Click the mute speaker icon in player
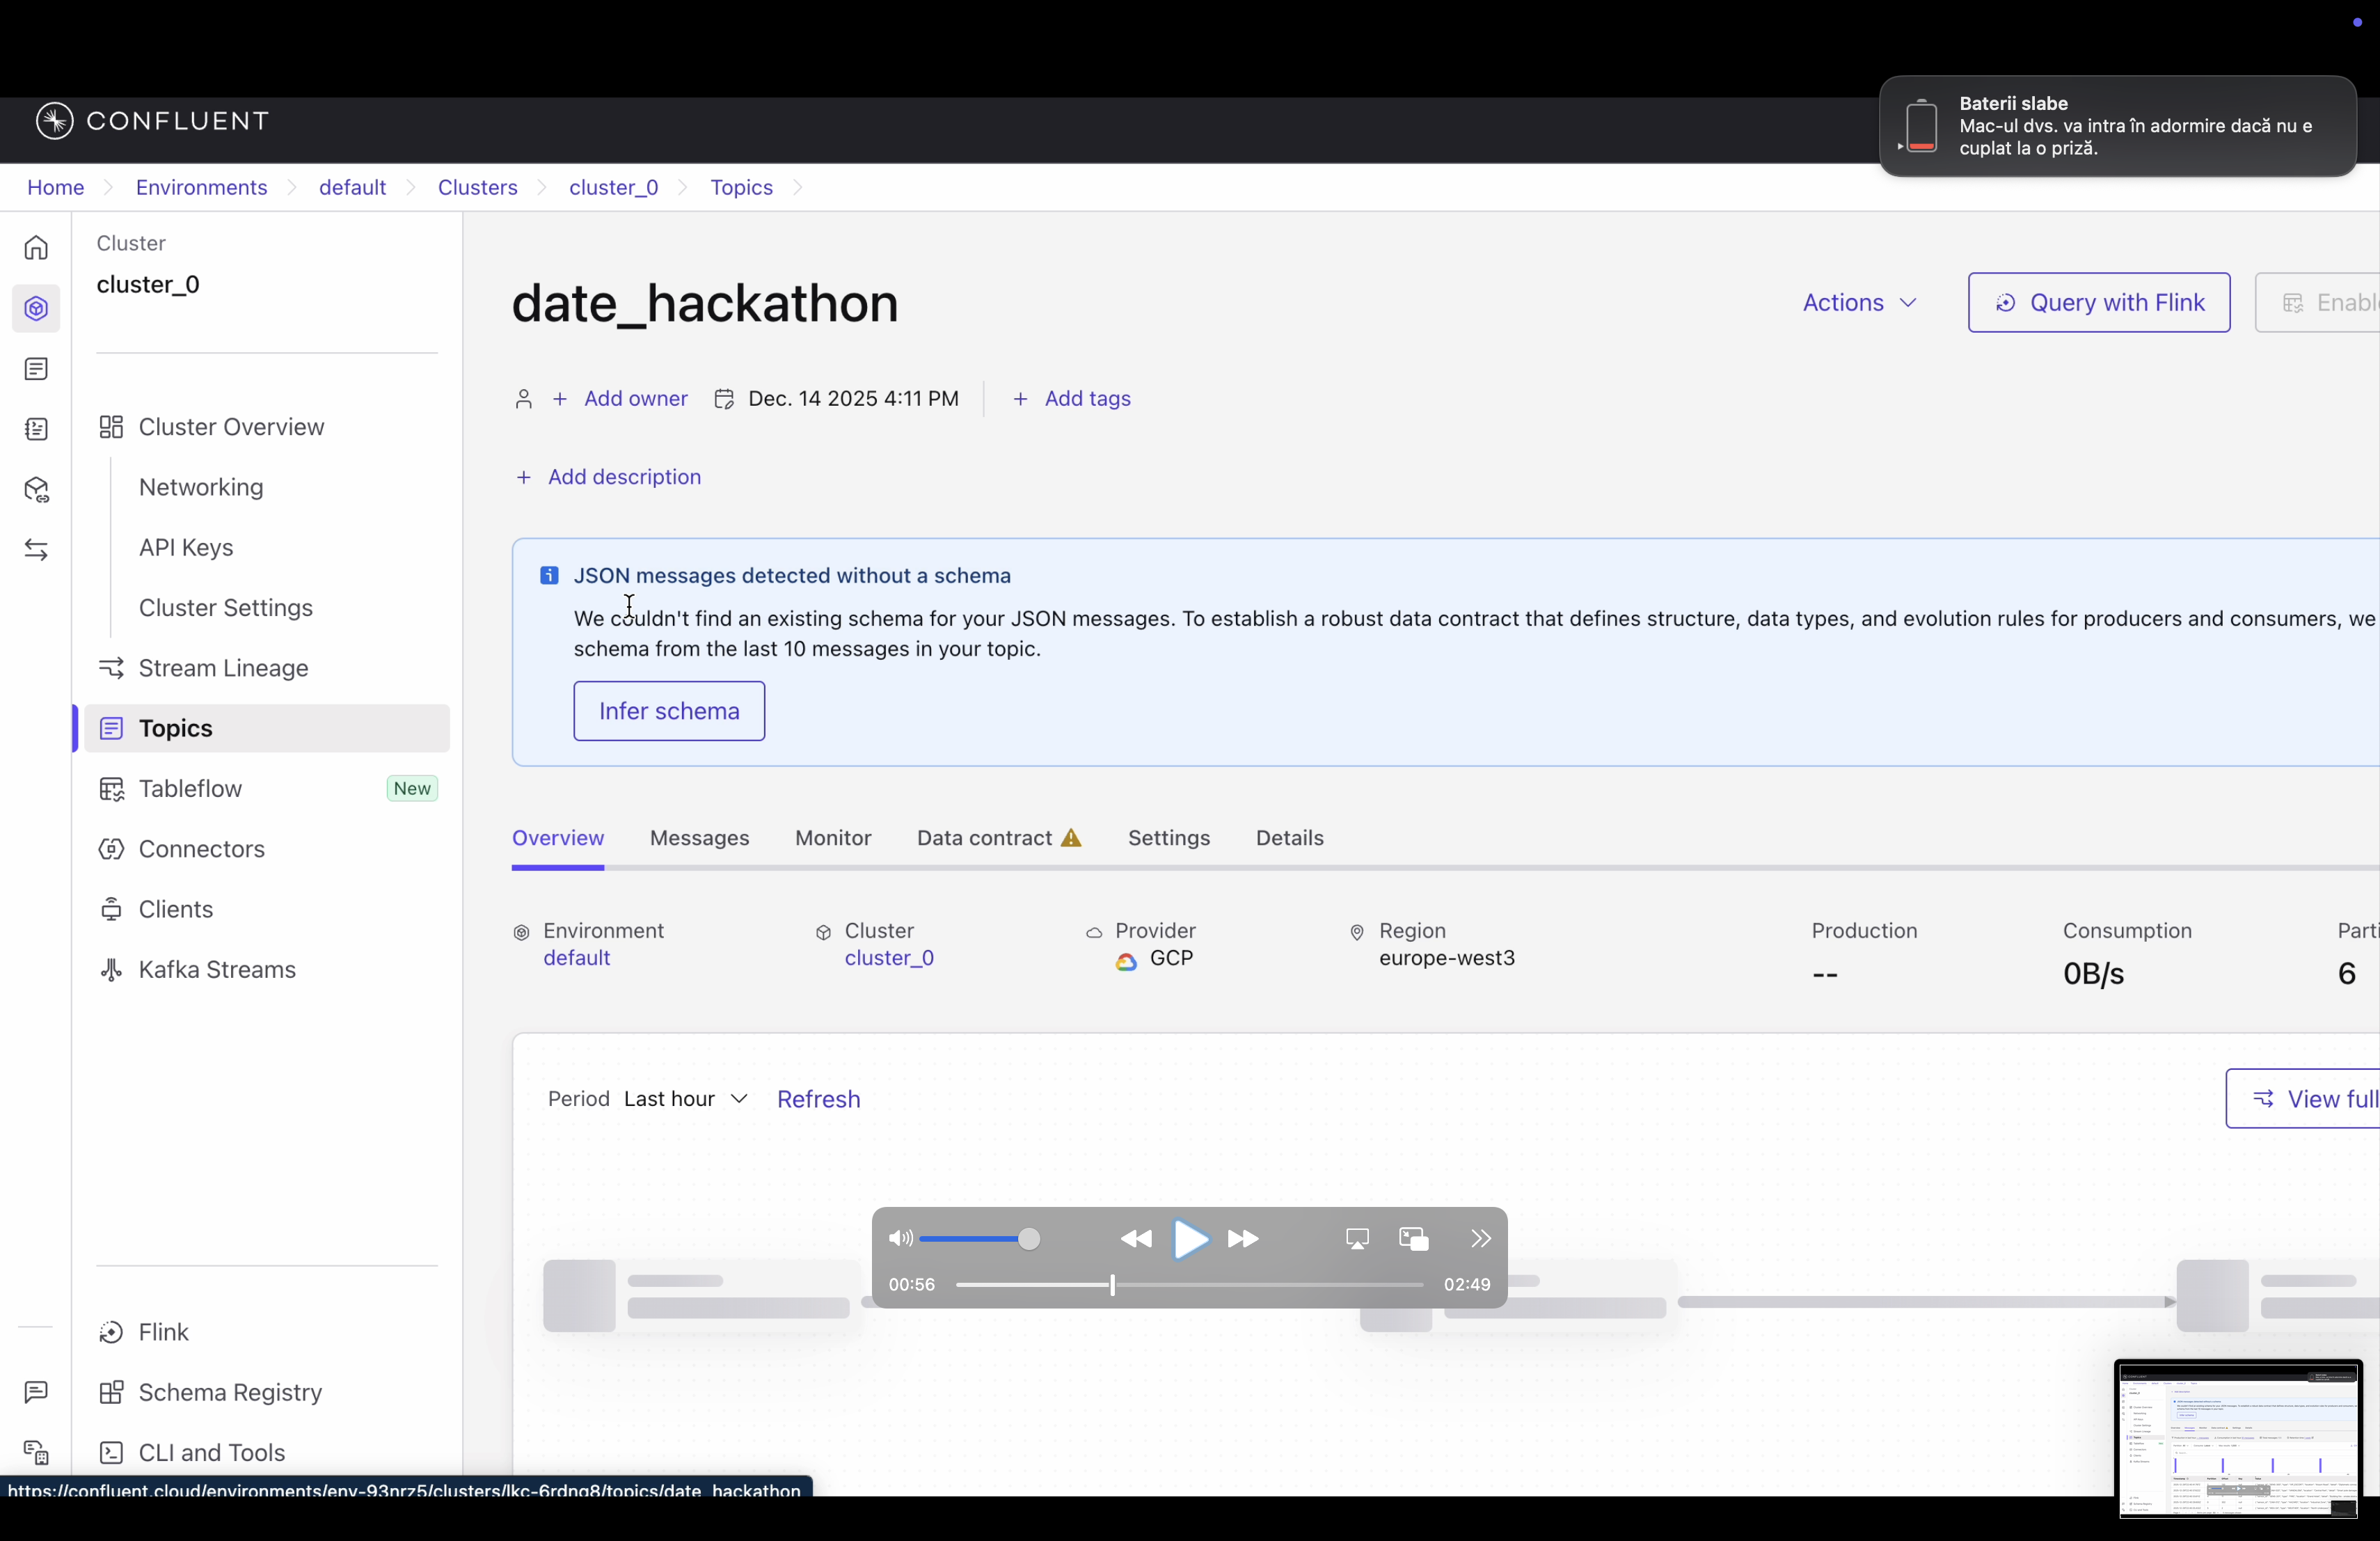Viewport: 2380px width, 1541px height. click(x=899, y=1239)
